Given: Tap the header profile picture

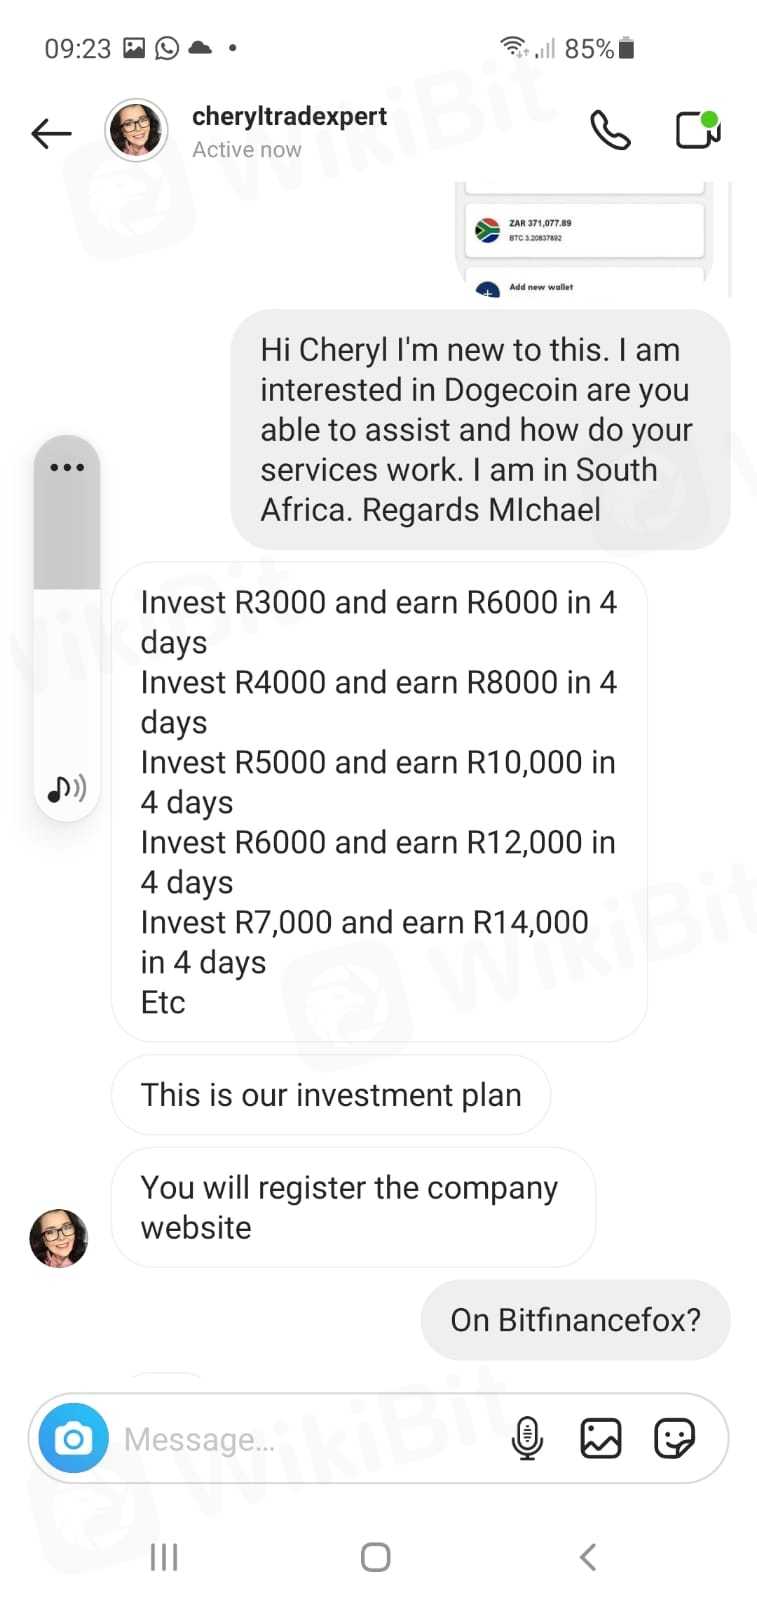Looking at the screenshot, I should (136, 130).
